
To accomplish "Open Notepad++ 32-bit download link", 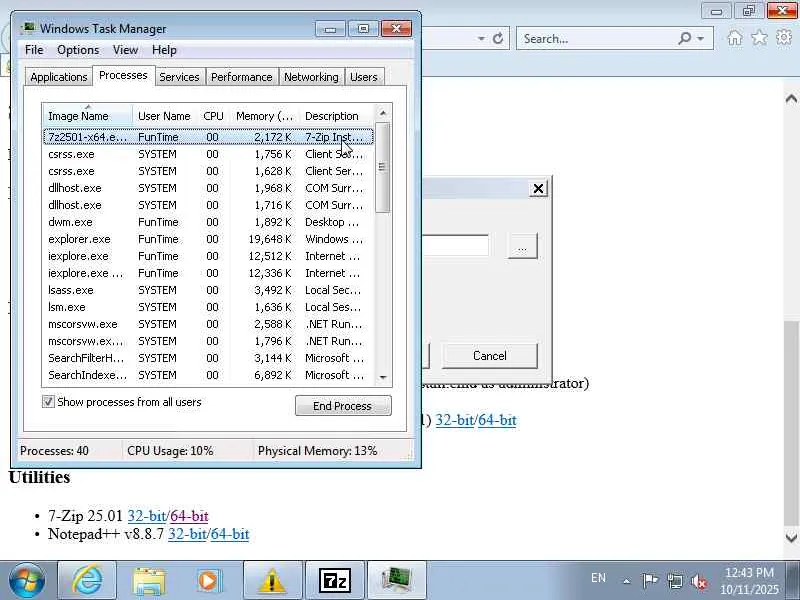I will [187, 534].
